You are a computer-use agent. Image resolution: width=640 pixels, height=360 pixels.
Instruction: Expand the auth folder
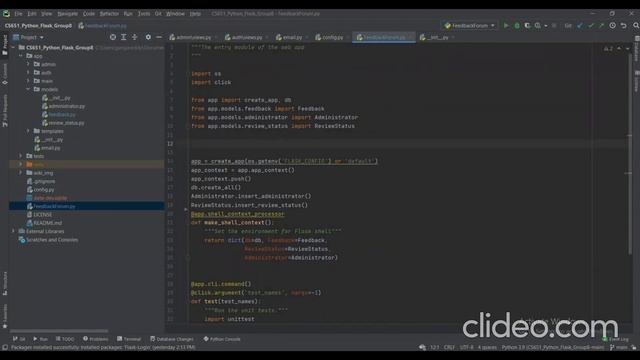click(x=29, y=73)
